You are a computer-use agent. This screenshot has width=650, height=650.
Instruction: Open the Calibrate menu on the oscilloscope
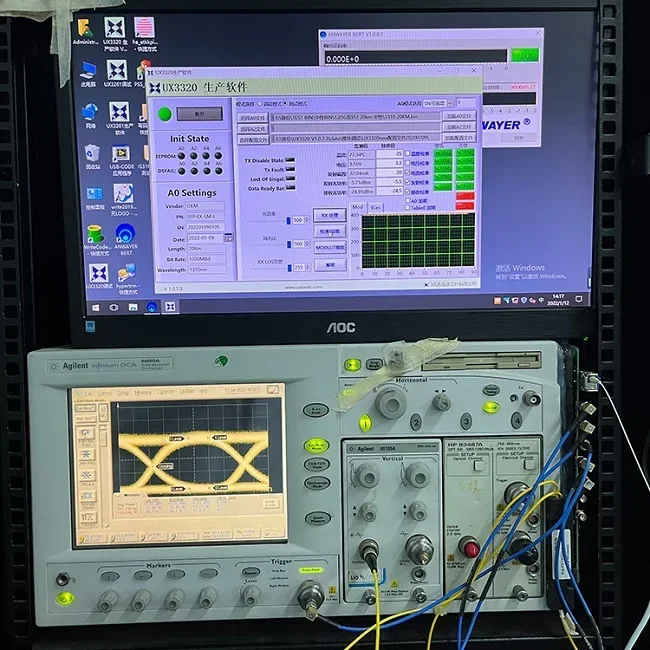pos(166,392)
